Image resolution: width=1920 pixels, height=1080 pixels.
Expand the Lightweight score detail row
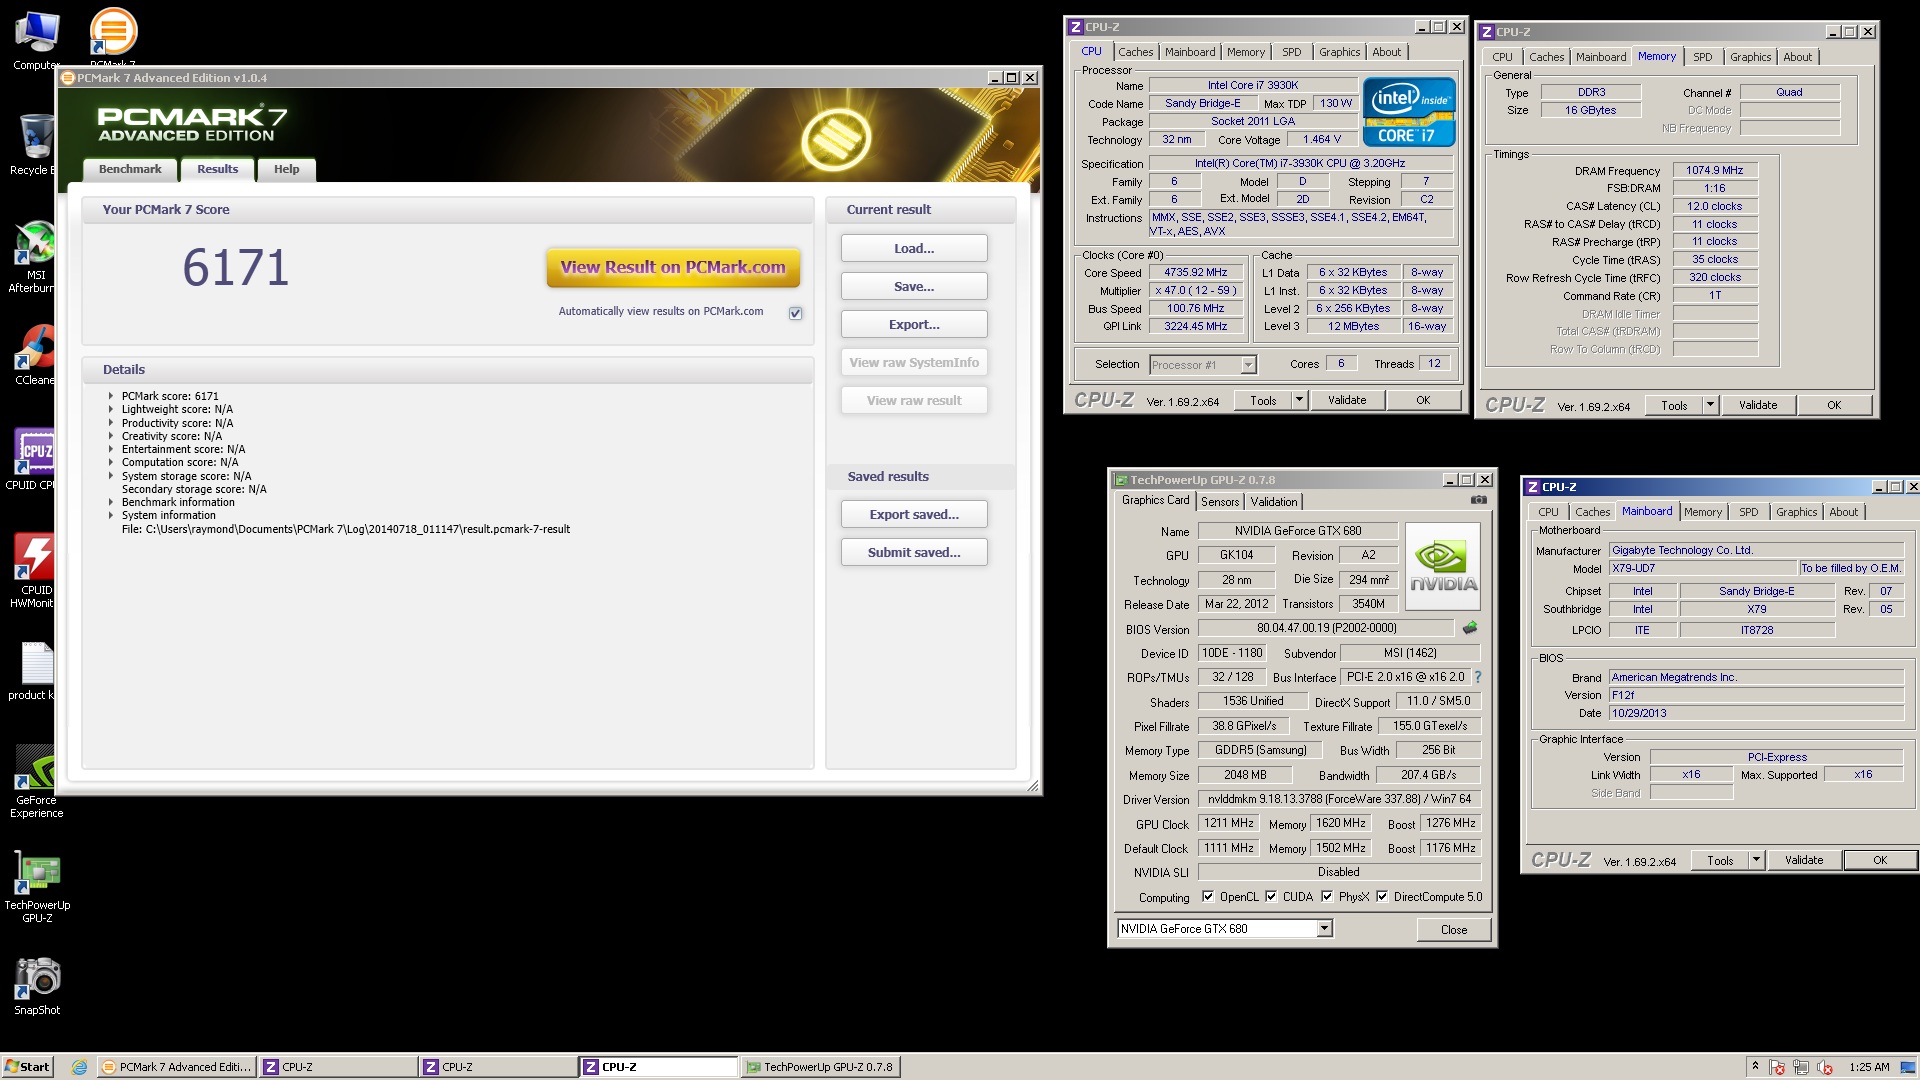pos(111,409)
